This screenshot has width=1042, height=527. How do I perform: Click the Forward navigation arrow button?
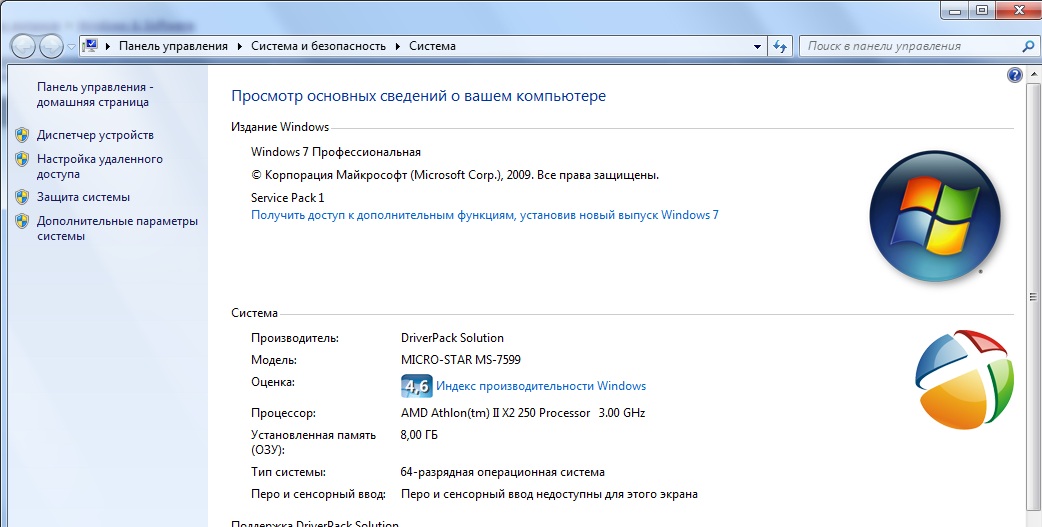pos(50,46)
